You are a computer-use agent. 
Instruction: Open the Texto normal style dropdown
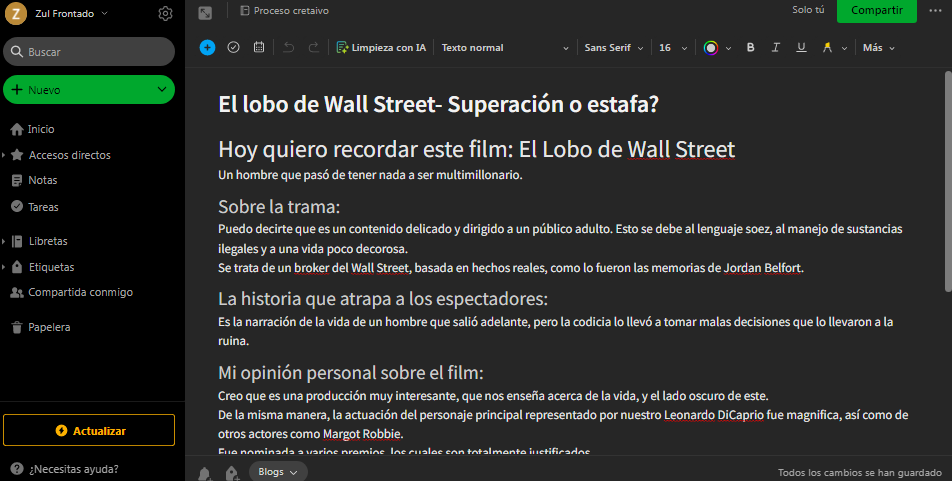click(x=505, y=47)
